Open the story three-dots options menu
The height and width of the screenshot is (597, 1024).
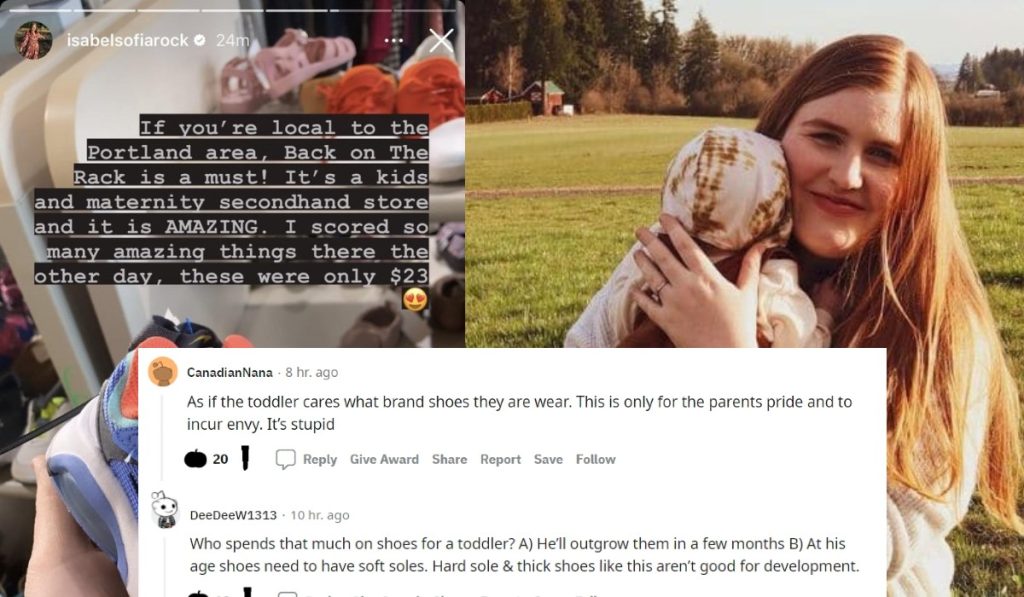click(394, 40)
